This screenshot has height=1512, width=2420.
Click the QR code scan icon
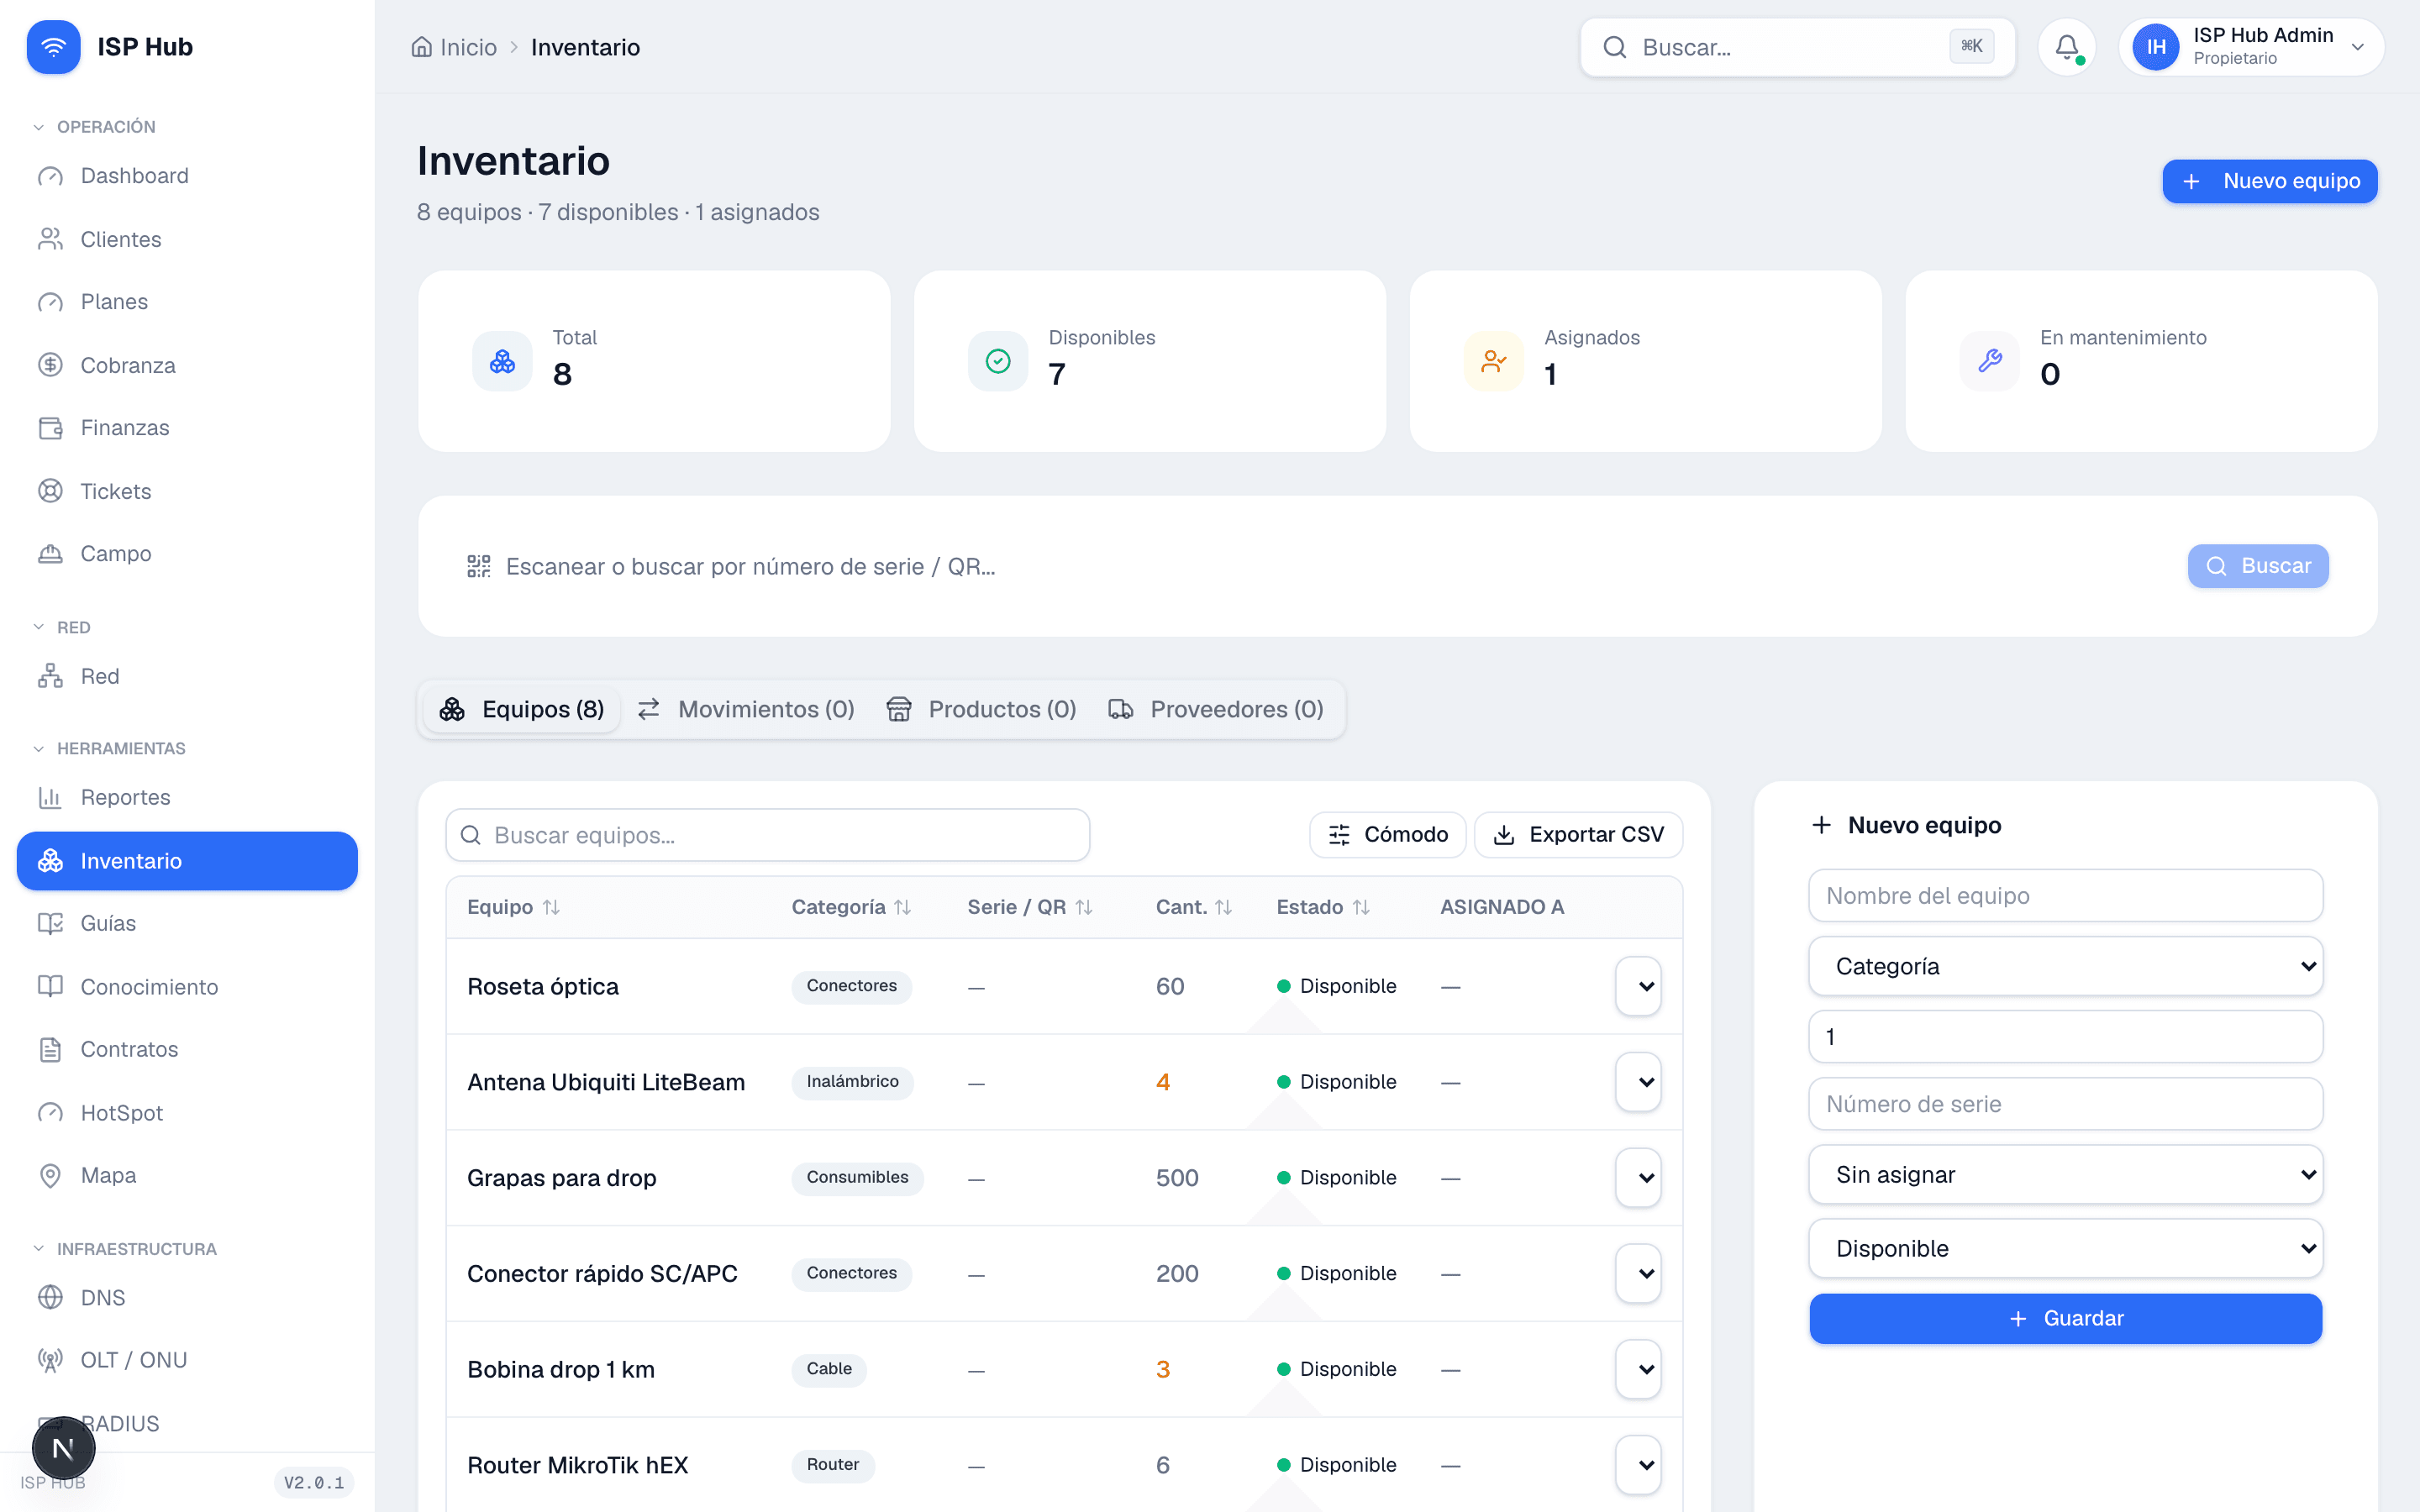pyautogui.click(x=479, y=566)
